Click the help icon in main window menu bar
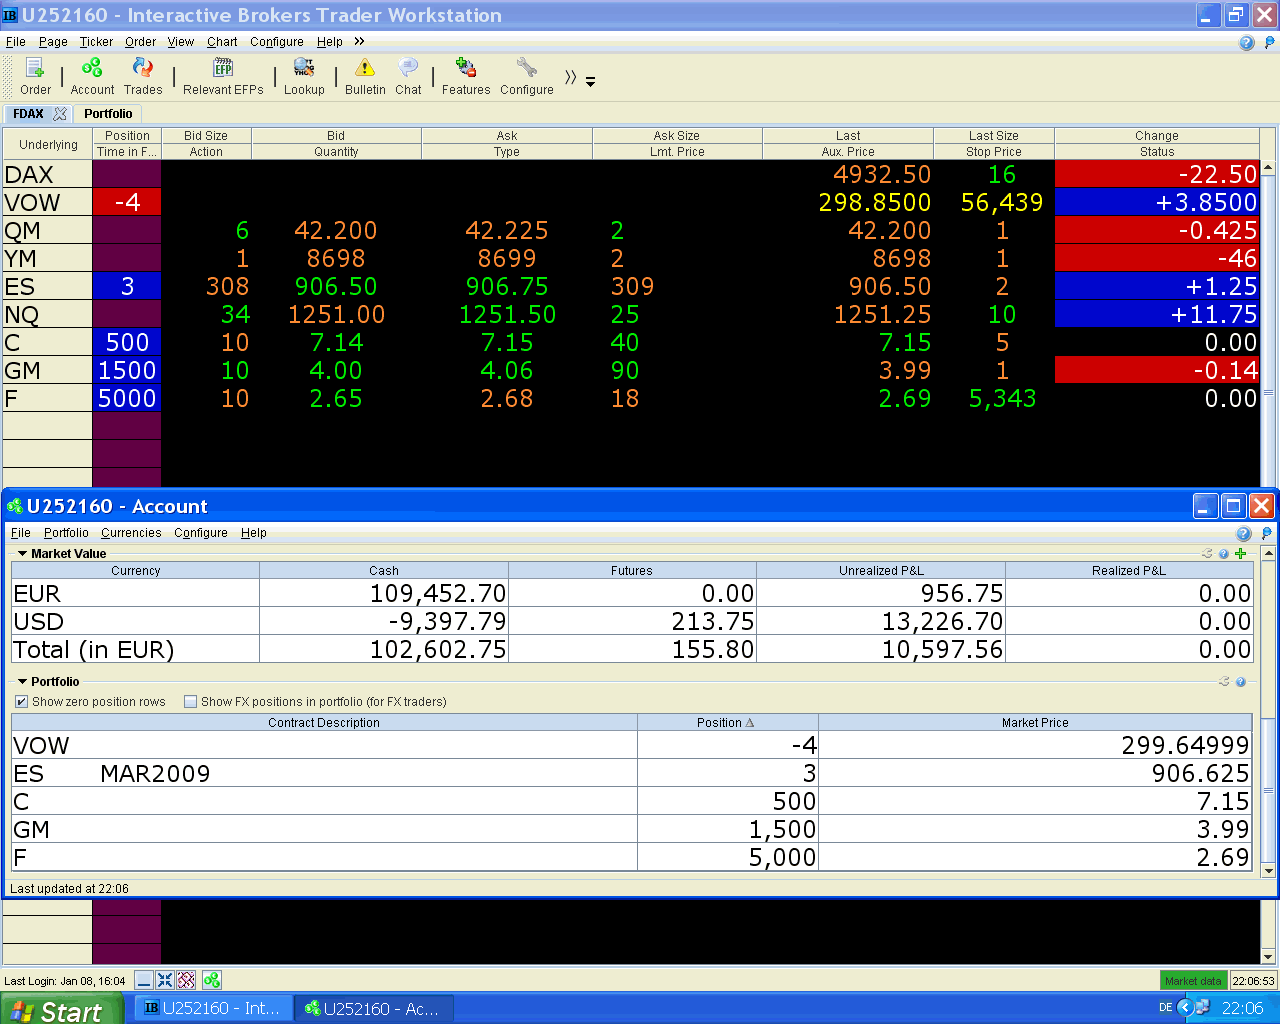Image resolution: width=1280 pixels, height=1024 pixels. [x=1246, y=43]
